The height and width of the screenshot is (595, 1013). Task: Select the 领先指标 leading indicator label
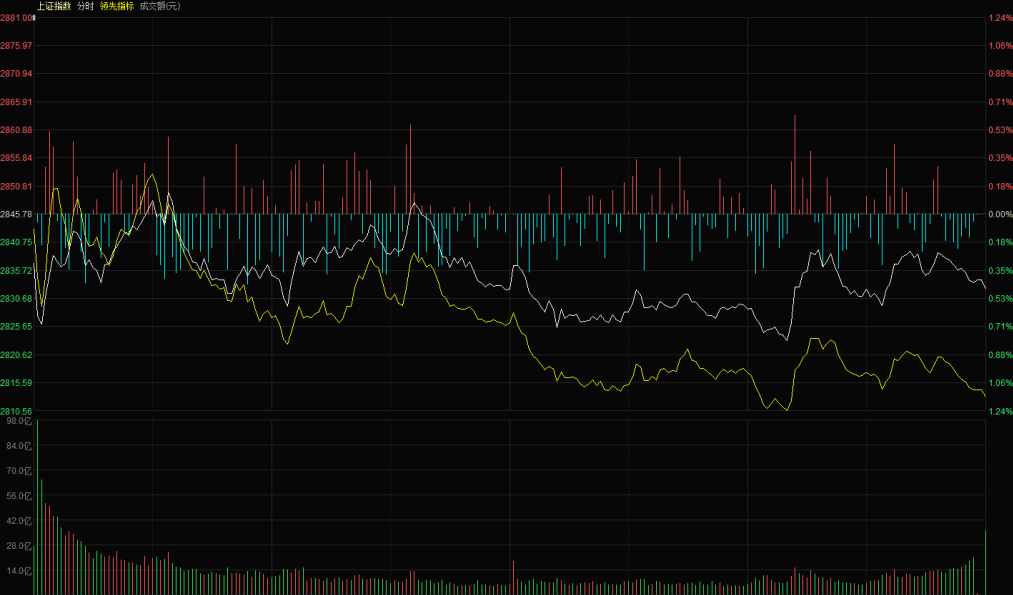click(x=117, y=6)
